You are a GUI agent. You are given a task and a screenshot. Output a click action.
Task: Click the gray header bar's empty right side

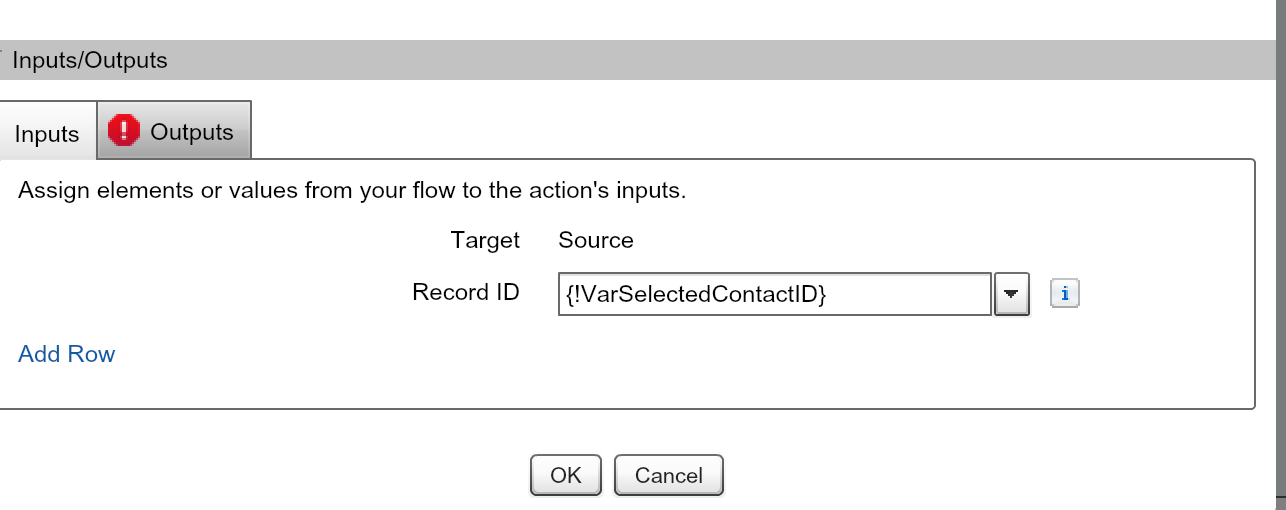point(900,60)
